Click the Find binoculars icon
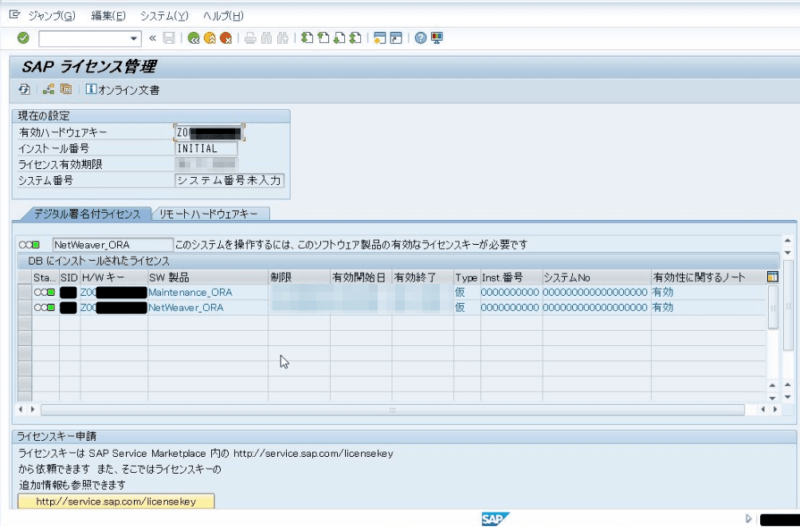 point(266,38)
